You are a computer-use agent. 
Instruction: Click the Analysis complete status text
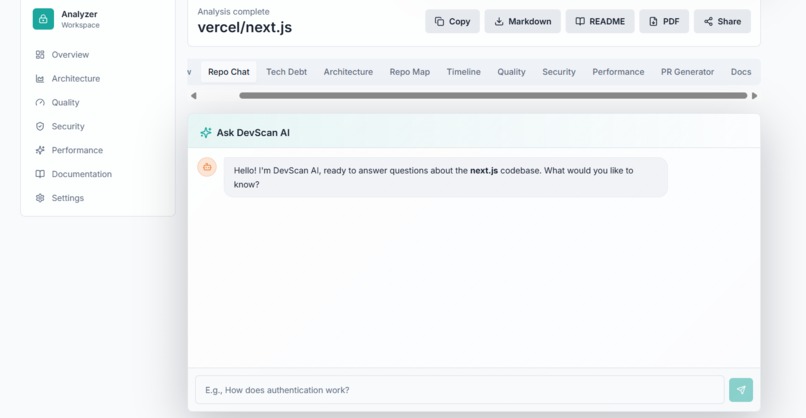[233, 11]
